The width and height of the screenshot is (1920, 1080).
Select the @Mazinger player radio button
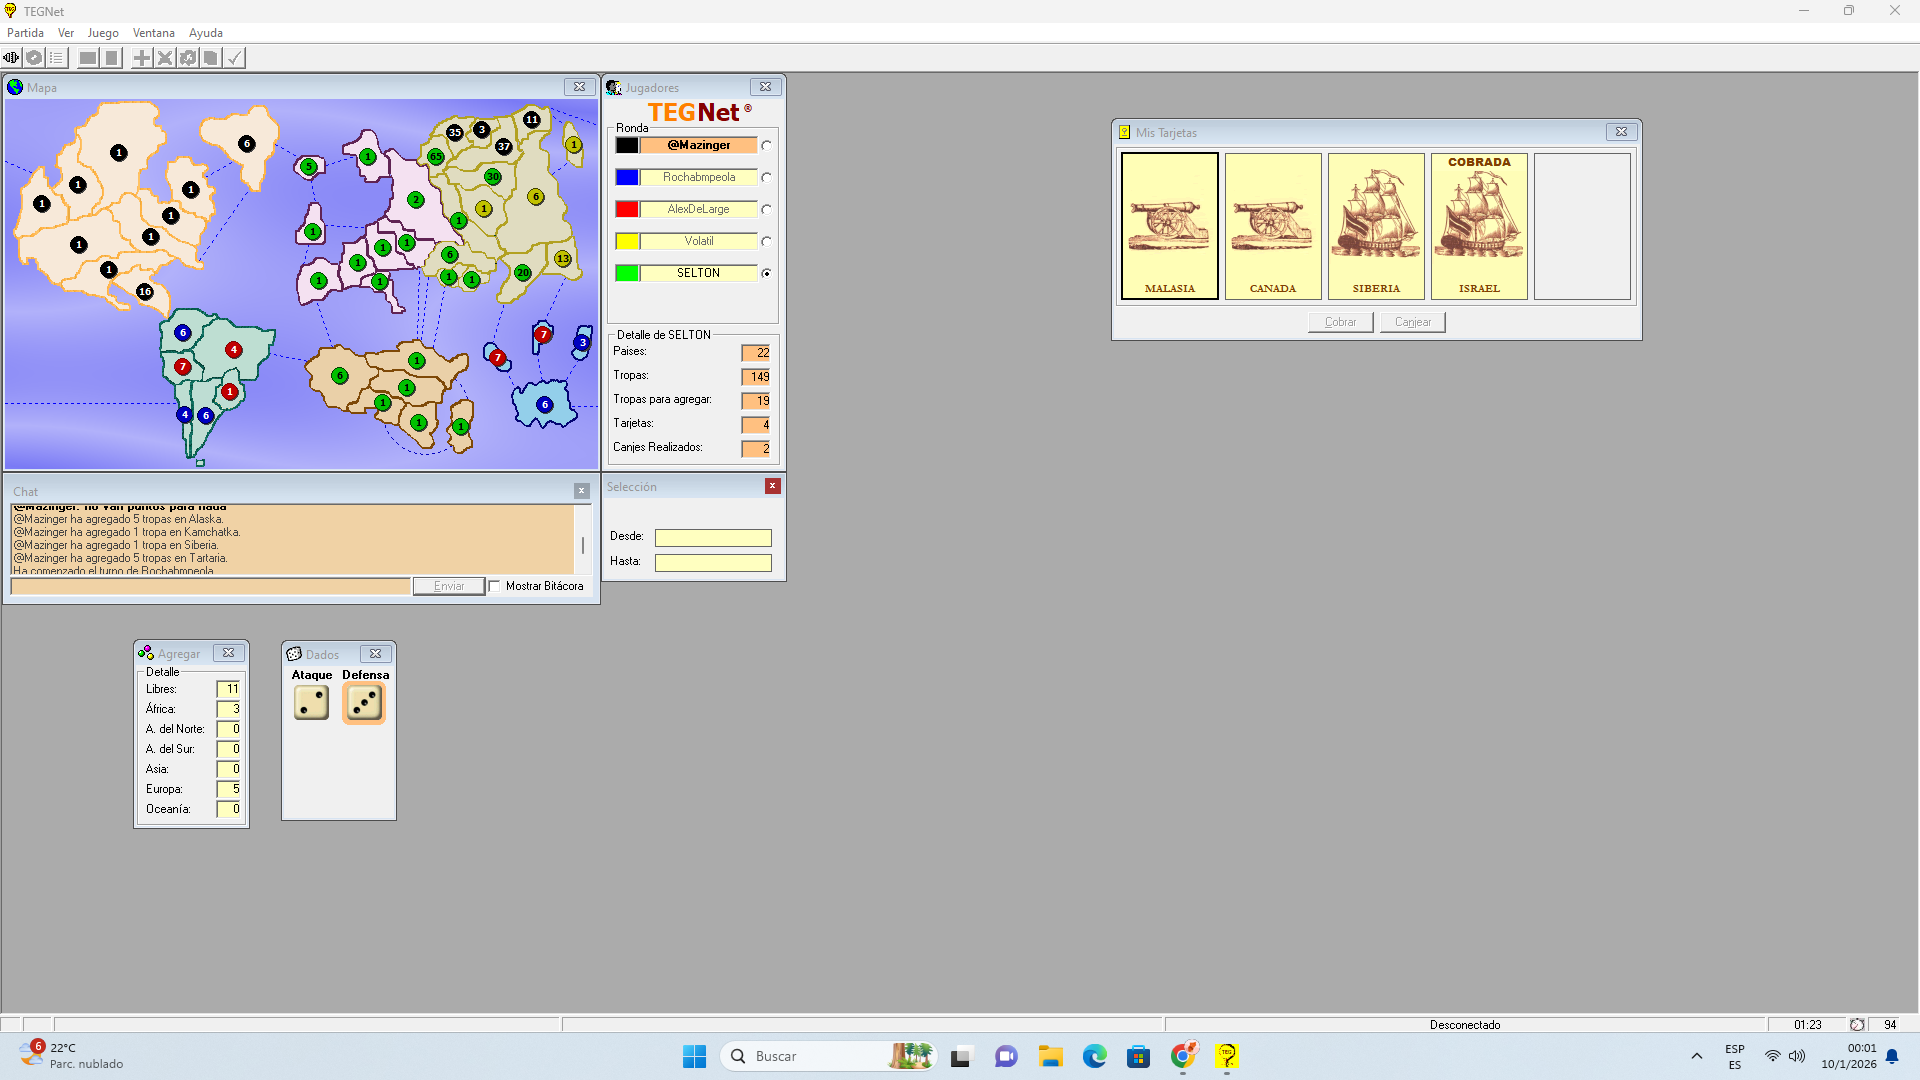point(767,145)
